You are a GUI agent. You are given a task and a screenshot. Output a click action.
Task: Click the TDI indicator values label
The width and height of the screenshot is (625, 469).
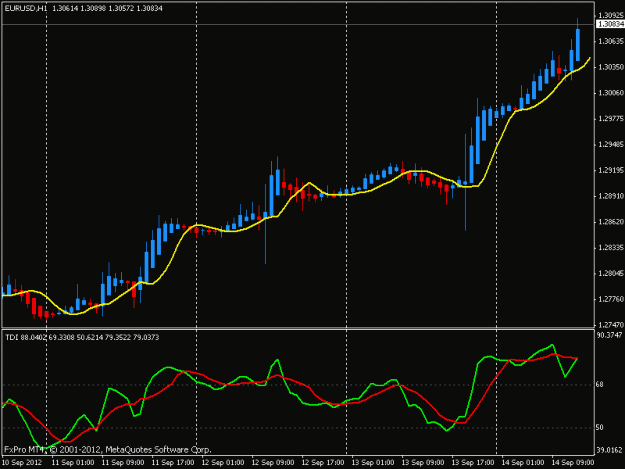82,338
